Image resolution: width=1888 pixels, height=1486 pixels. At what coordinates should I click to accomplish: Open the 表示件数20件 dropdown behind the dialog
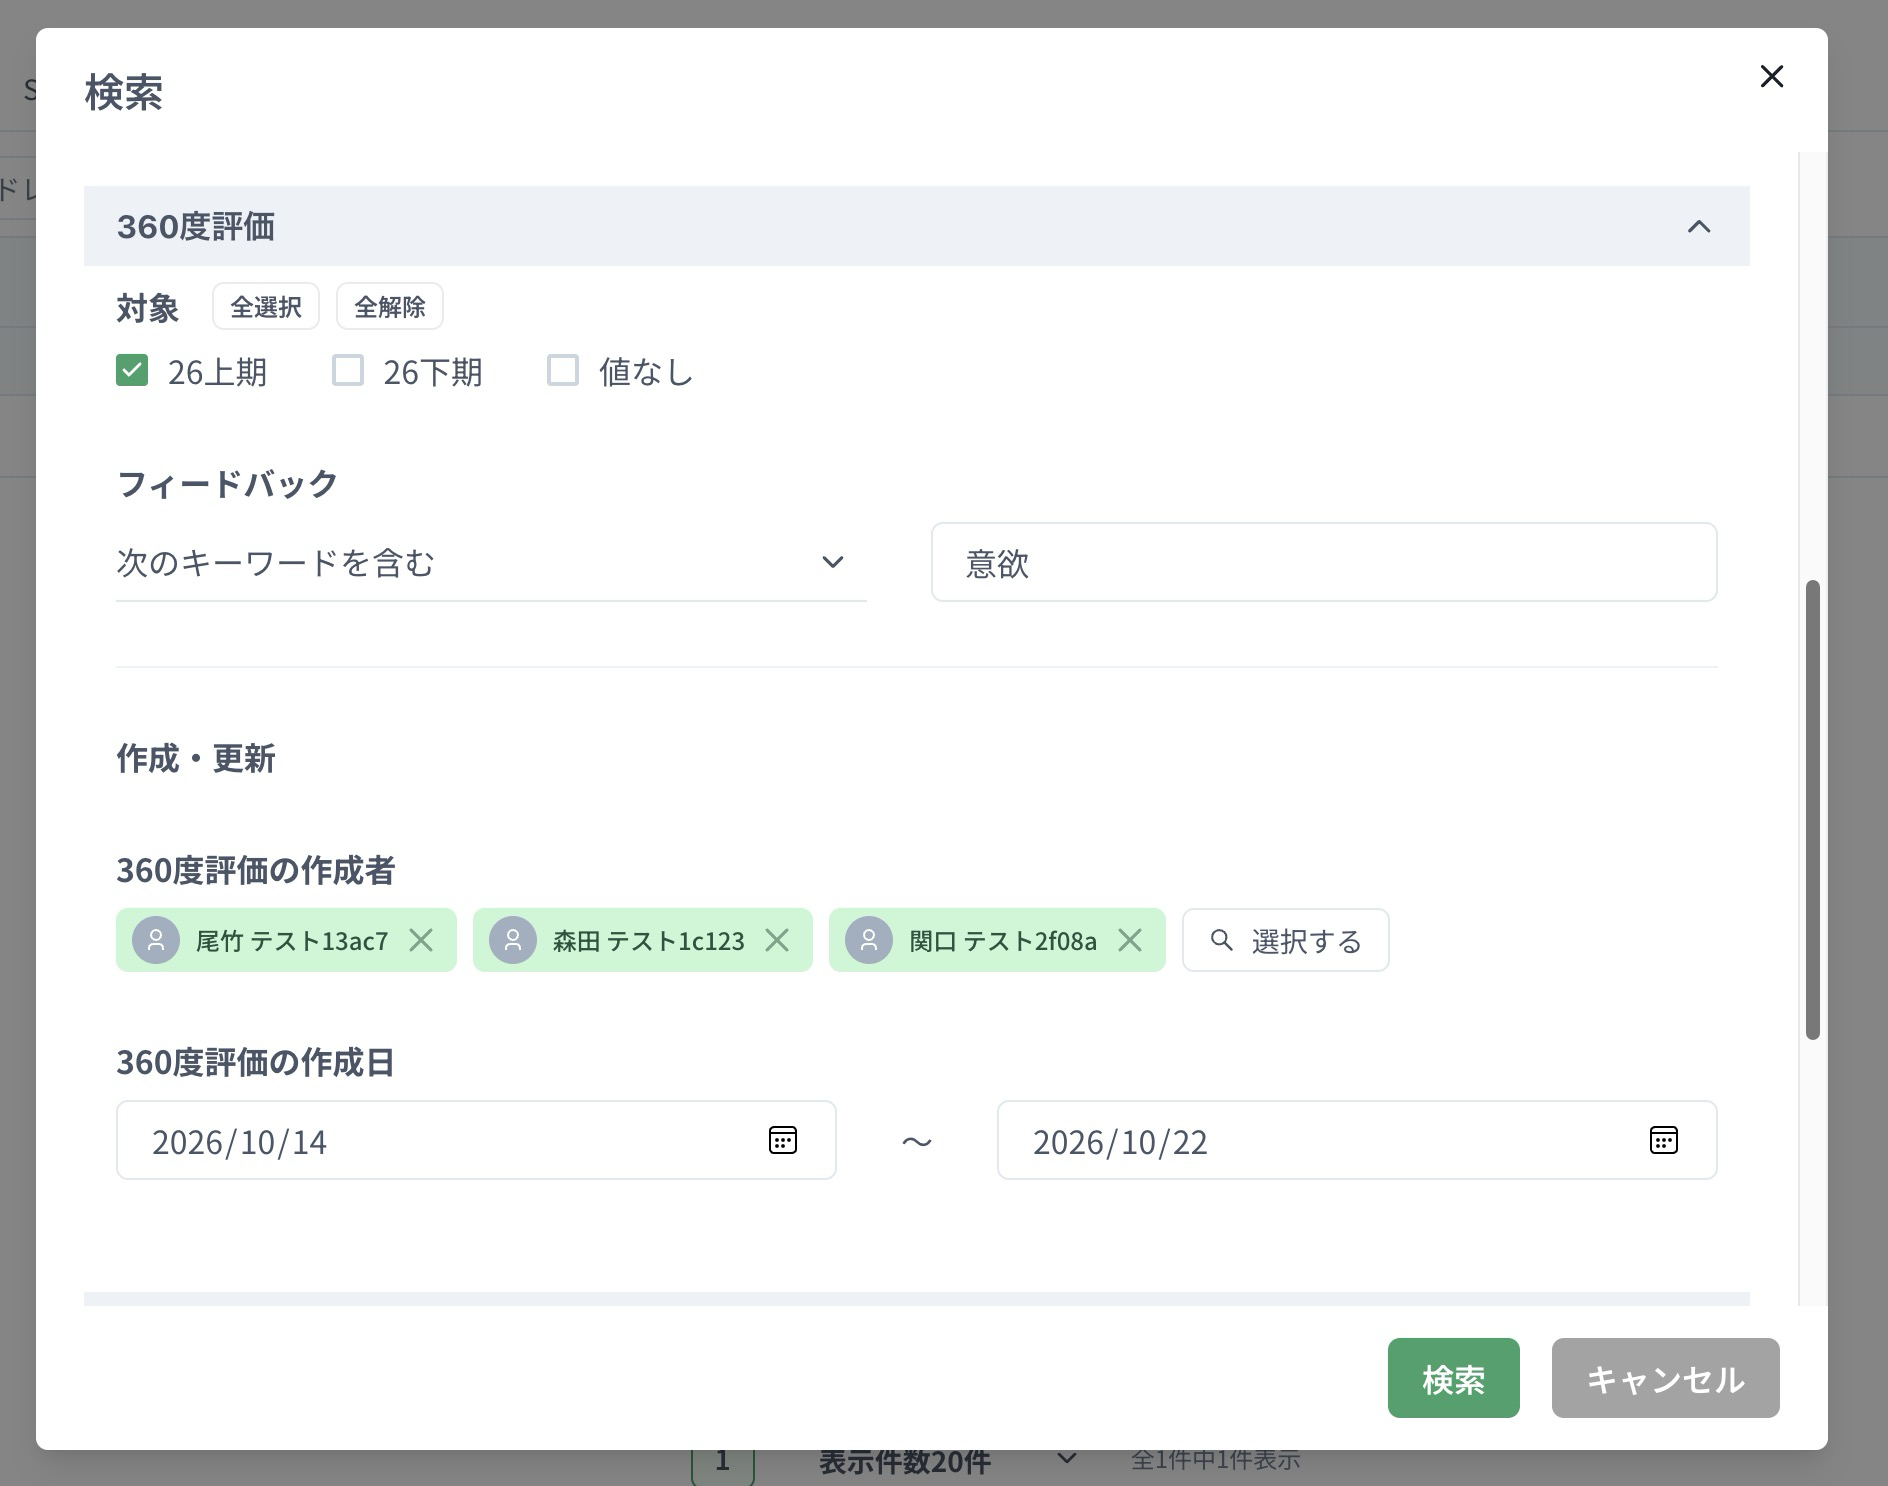click(x=948, y=1461)
